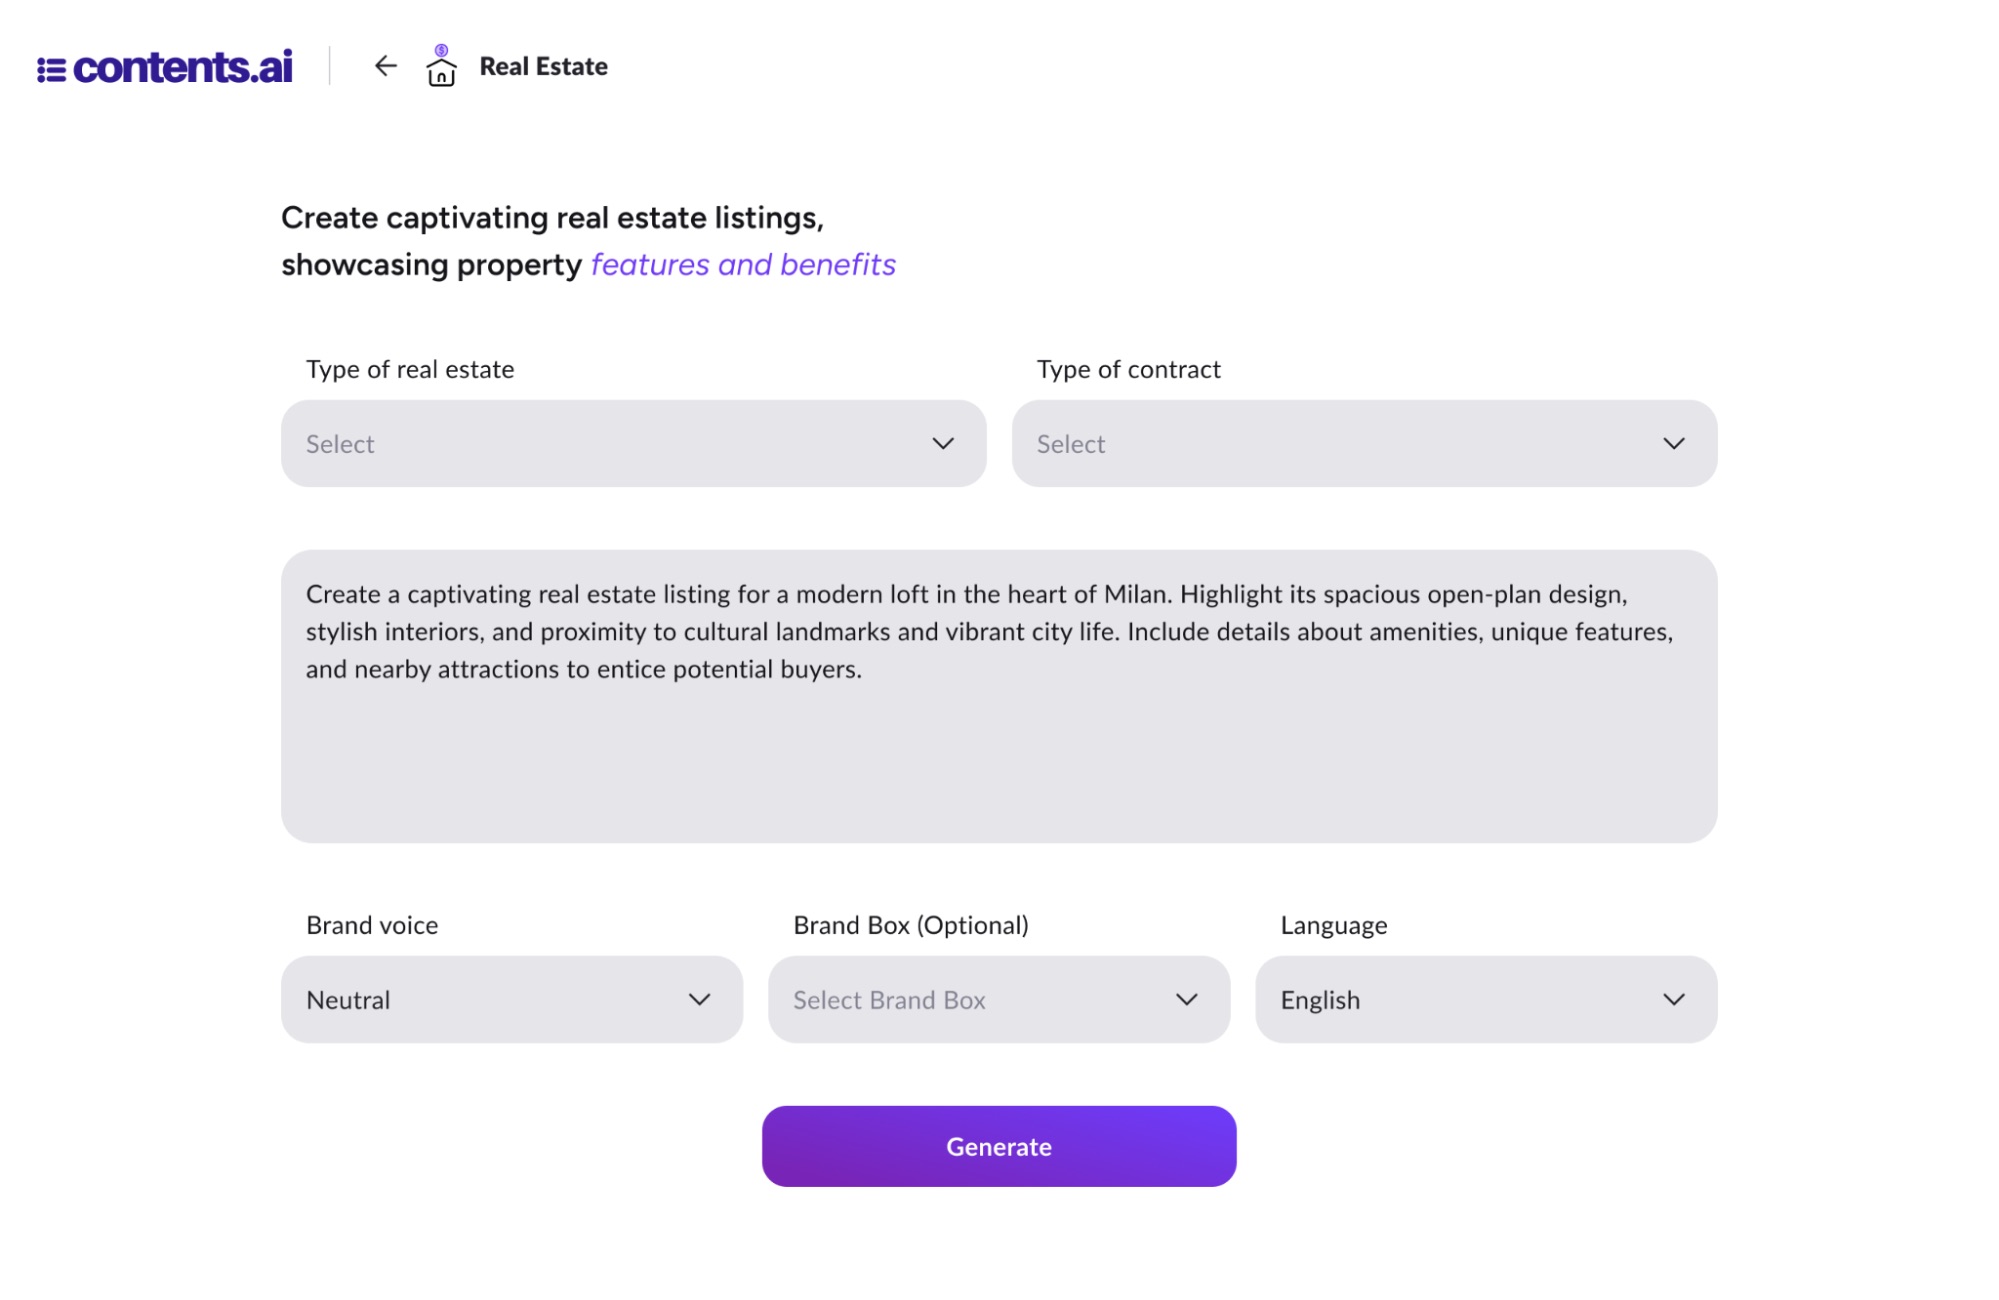The height and width of the screenshot is (1300, 1999).
Task: Click the chevron on the Language selector
Action: (x=1673, y=999)
